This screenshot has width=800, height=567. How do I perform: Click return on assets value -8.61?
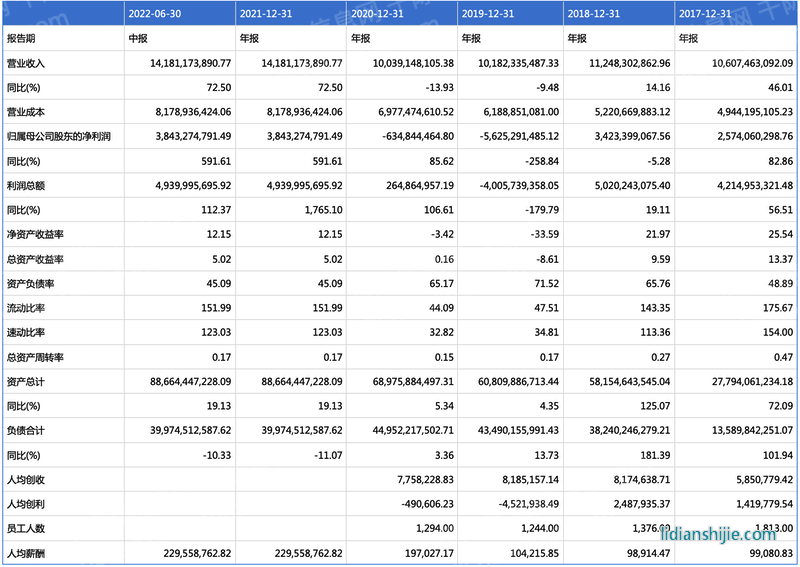coord(547,259)
